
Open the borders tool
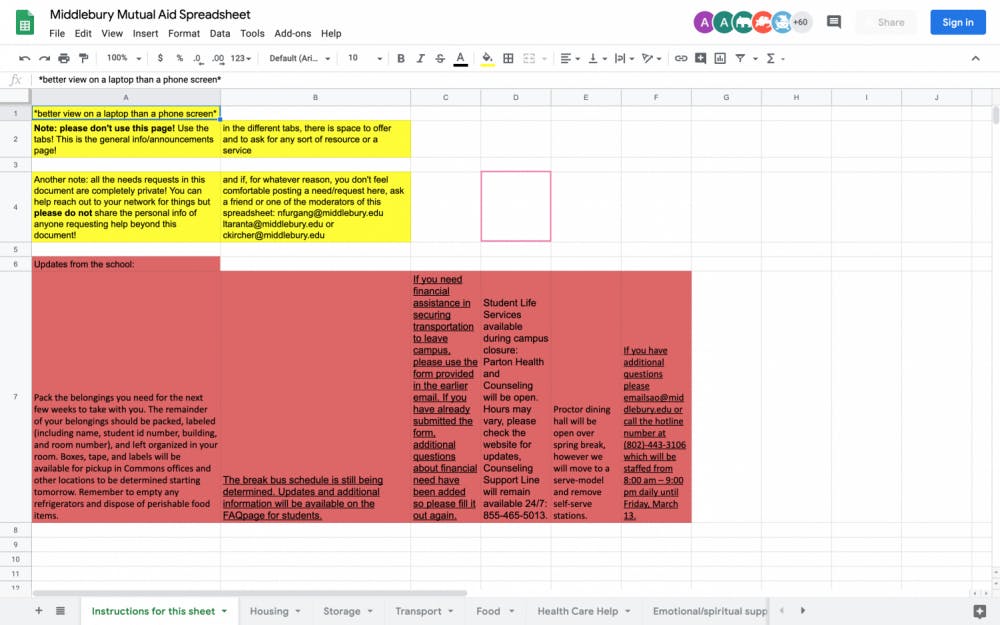pyautogui.click(x=508, y=59)
